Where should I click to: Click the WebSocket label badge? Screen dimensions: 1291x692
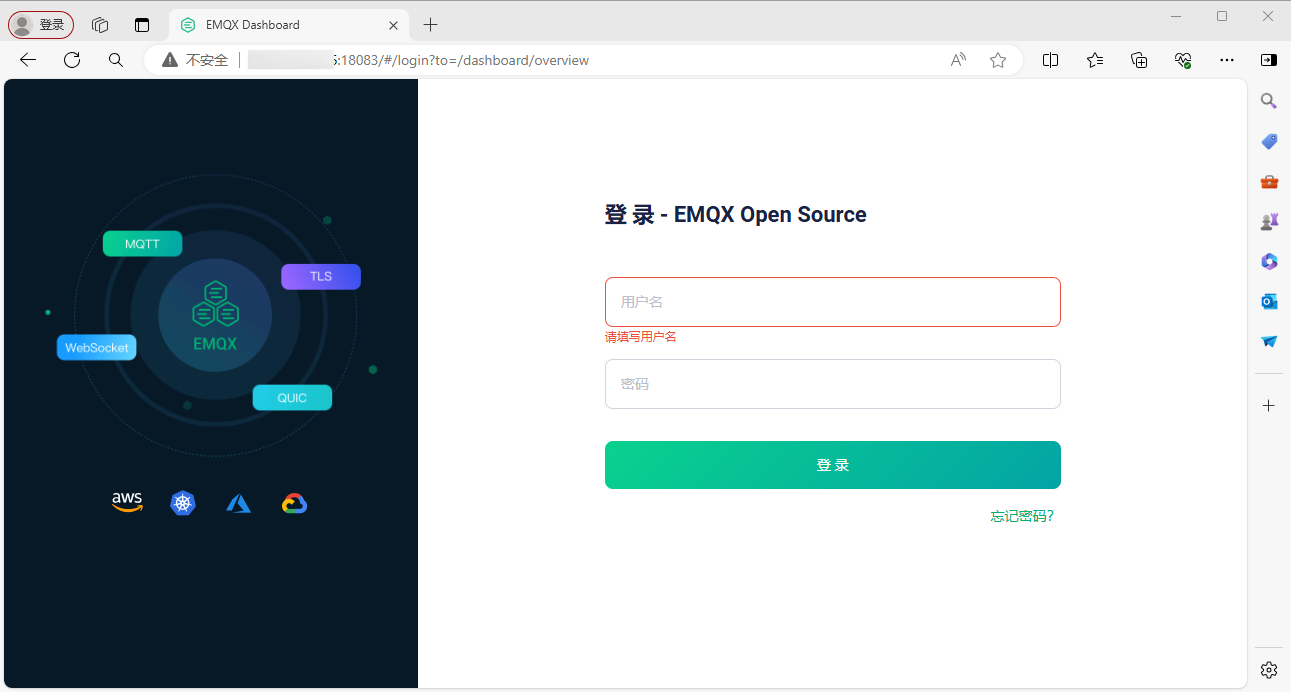pyautogui.click(x=97, y=348)
